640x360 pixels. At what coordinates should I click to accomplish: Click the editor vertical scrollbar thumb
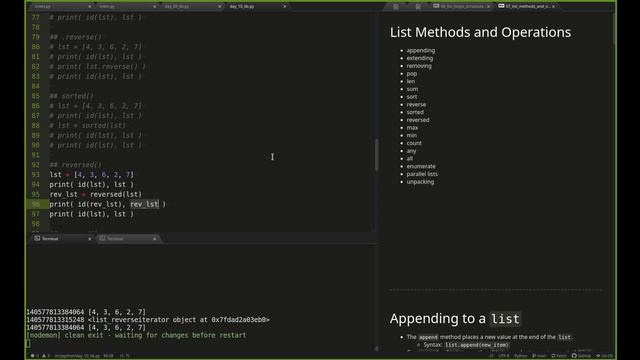click(376, 155)
